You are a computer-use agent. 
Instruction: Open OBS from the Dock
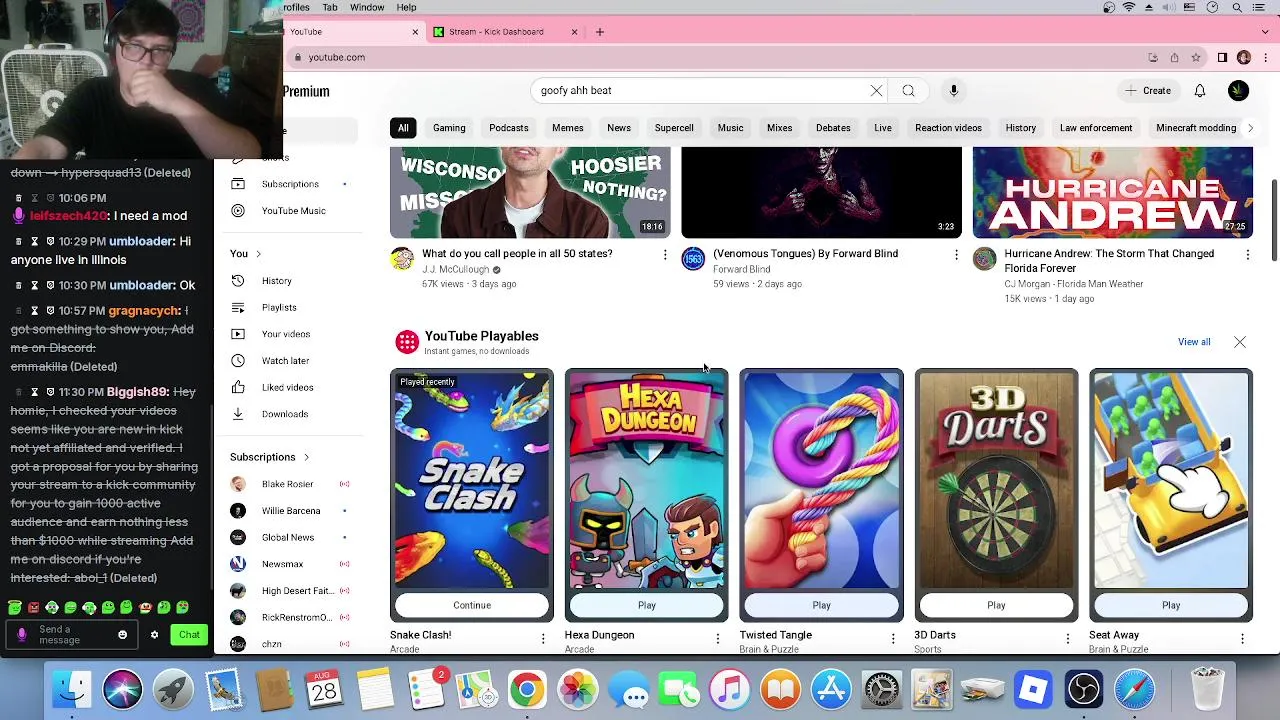coord(1084,689)
